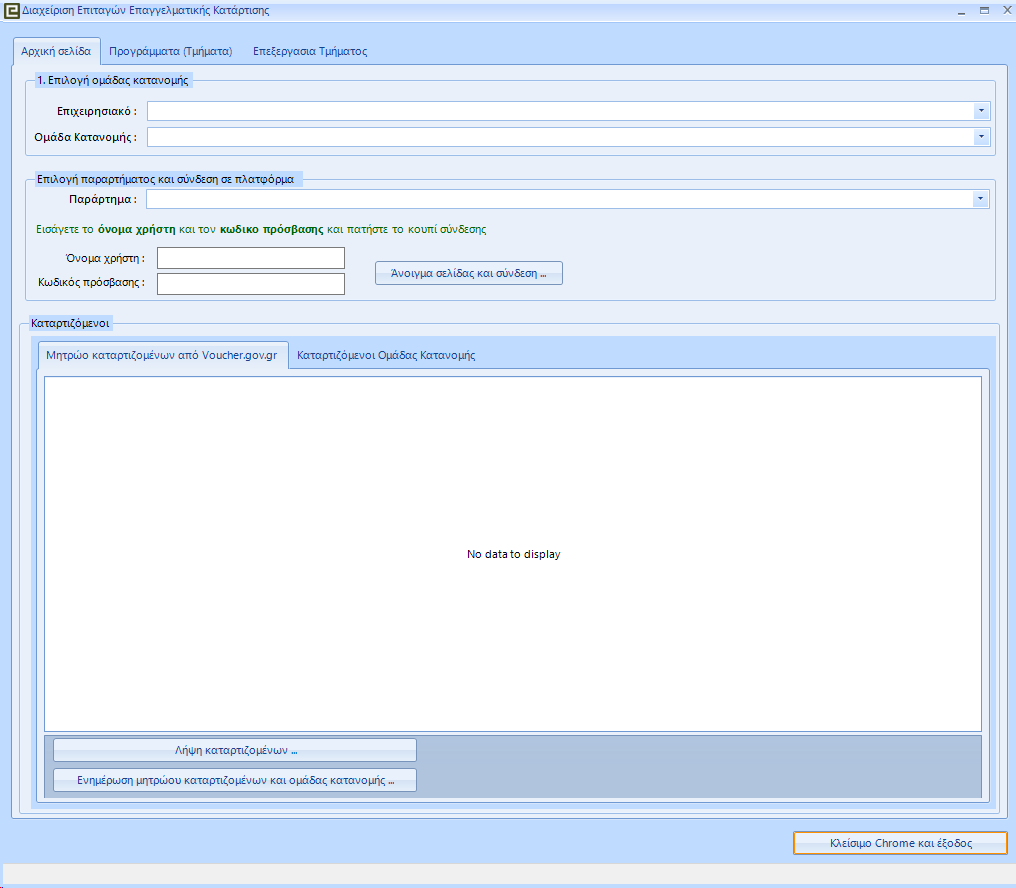The image size is (1016, 888).
Task: Click the Λήψη καταρτιζομένων button
Action: (234, 750)
